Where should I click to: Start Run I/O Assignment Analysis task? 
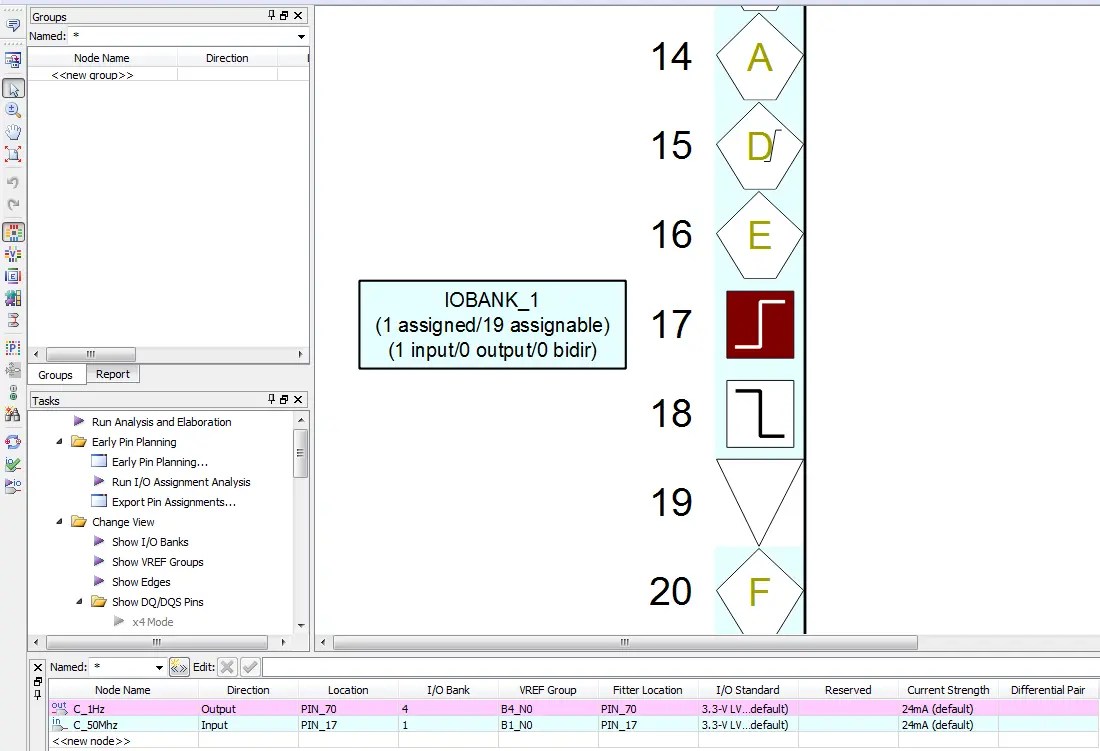[x=181, y=482]
